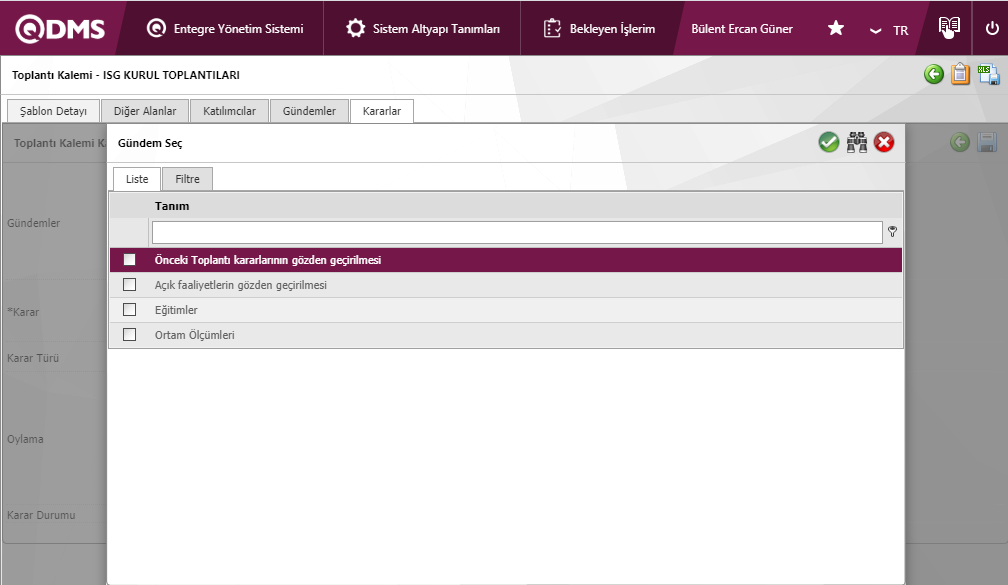Screen dimensions: 1008x585
Task: Check the Eğitimler checkbox
Action: pos(130,309)
